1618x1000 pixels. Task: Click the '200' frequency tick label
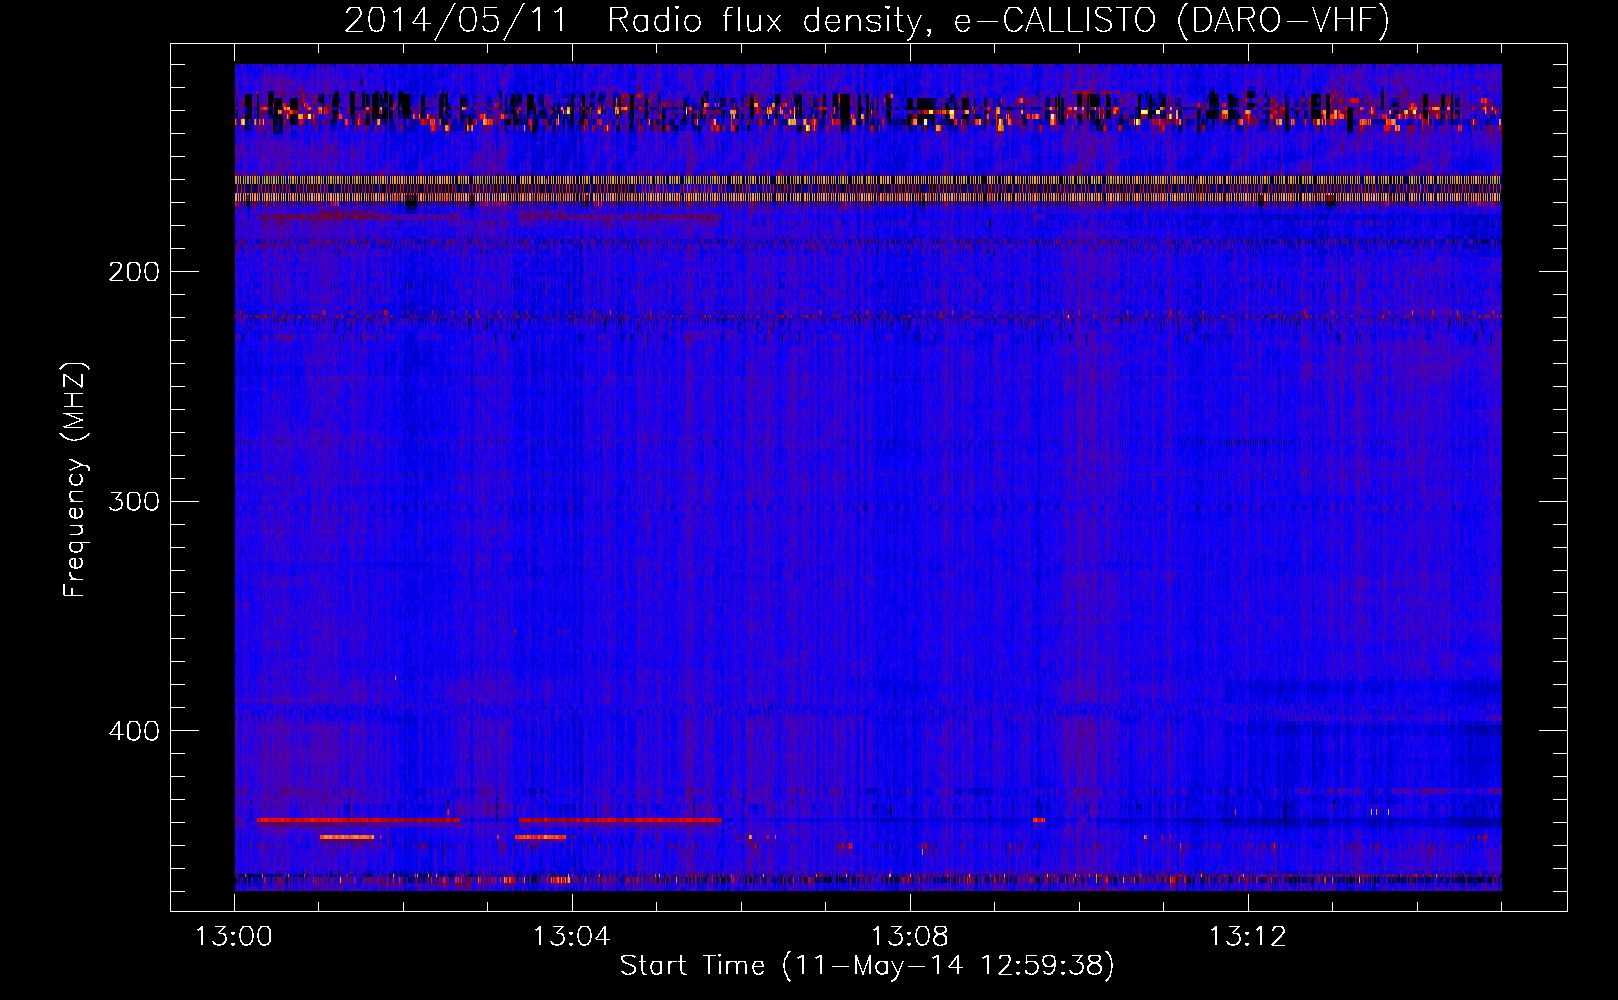coord(134,272)
